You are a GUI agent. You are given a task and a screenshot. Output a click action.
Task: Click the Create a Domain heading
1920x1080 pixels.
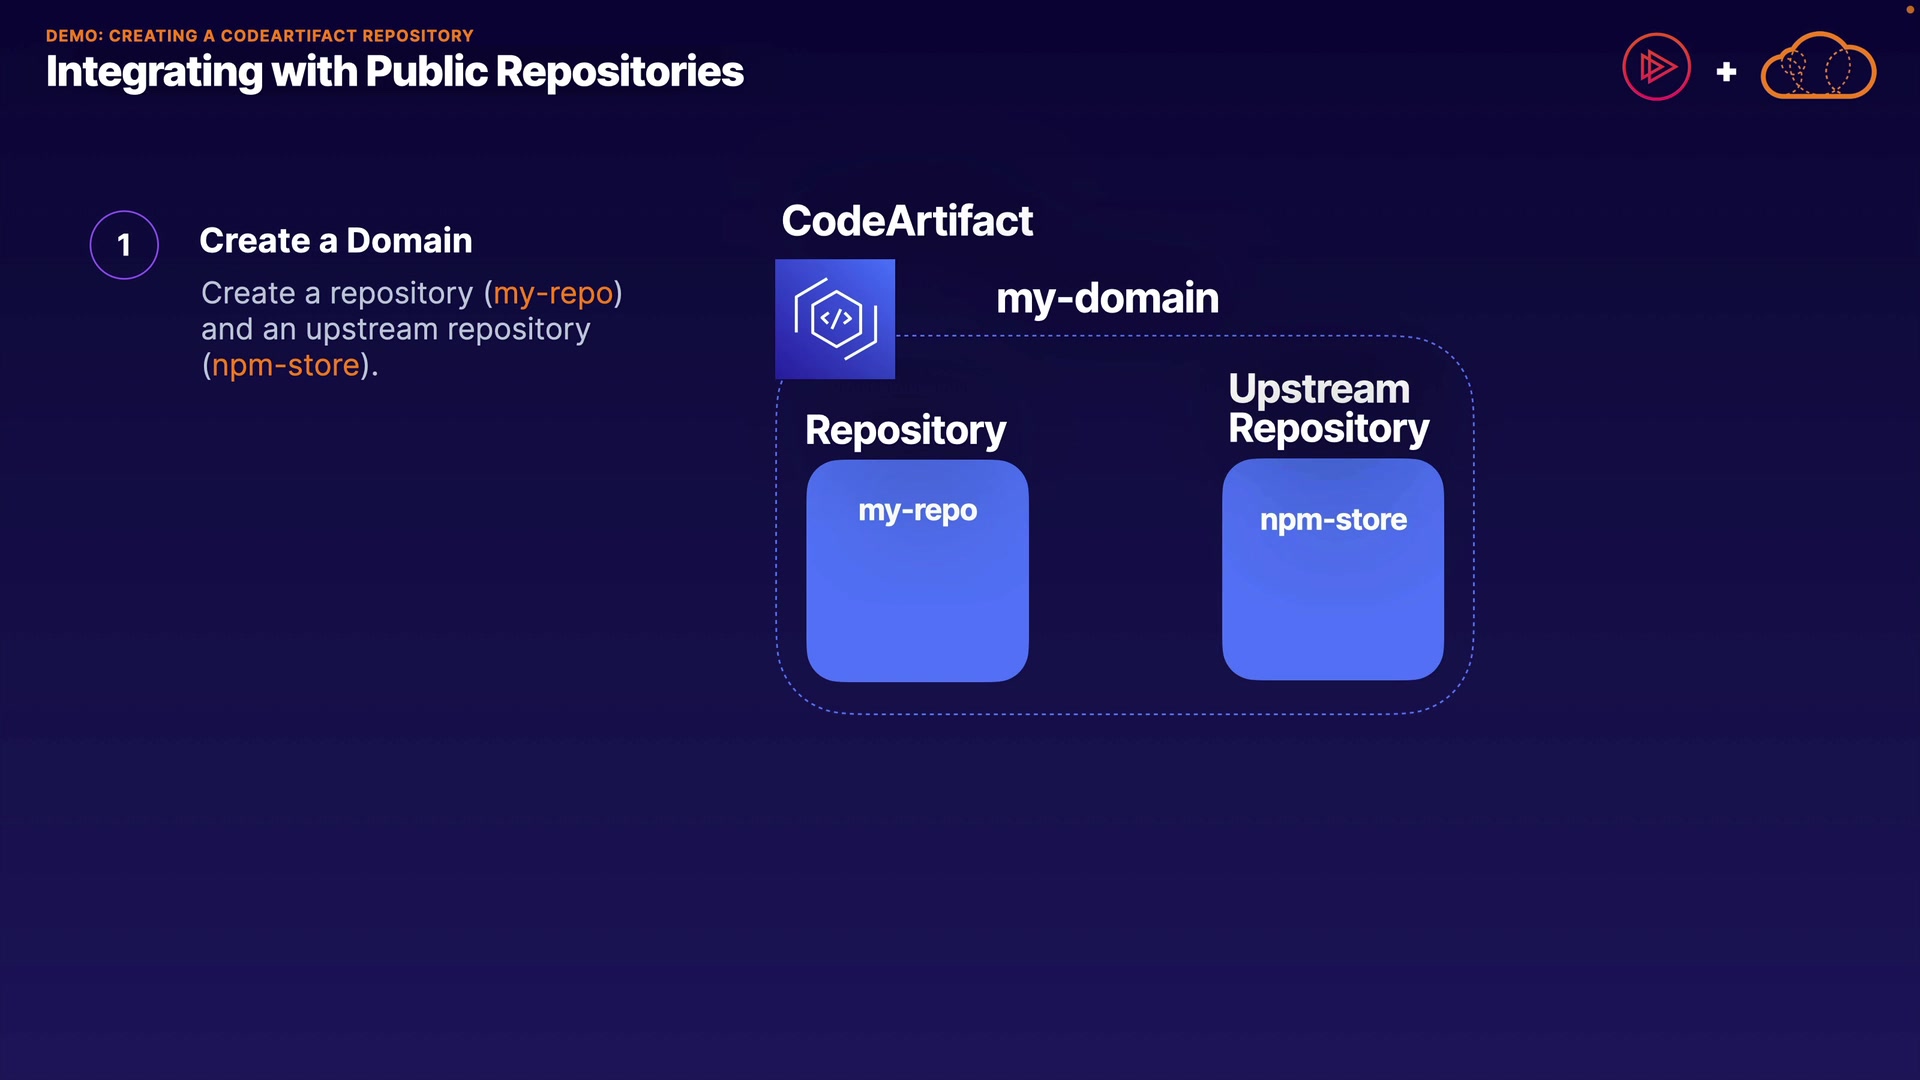coord(335,241)
